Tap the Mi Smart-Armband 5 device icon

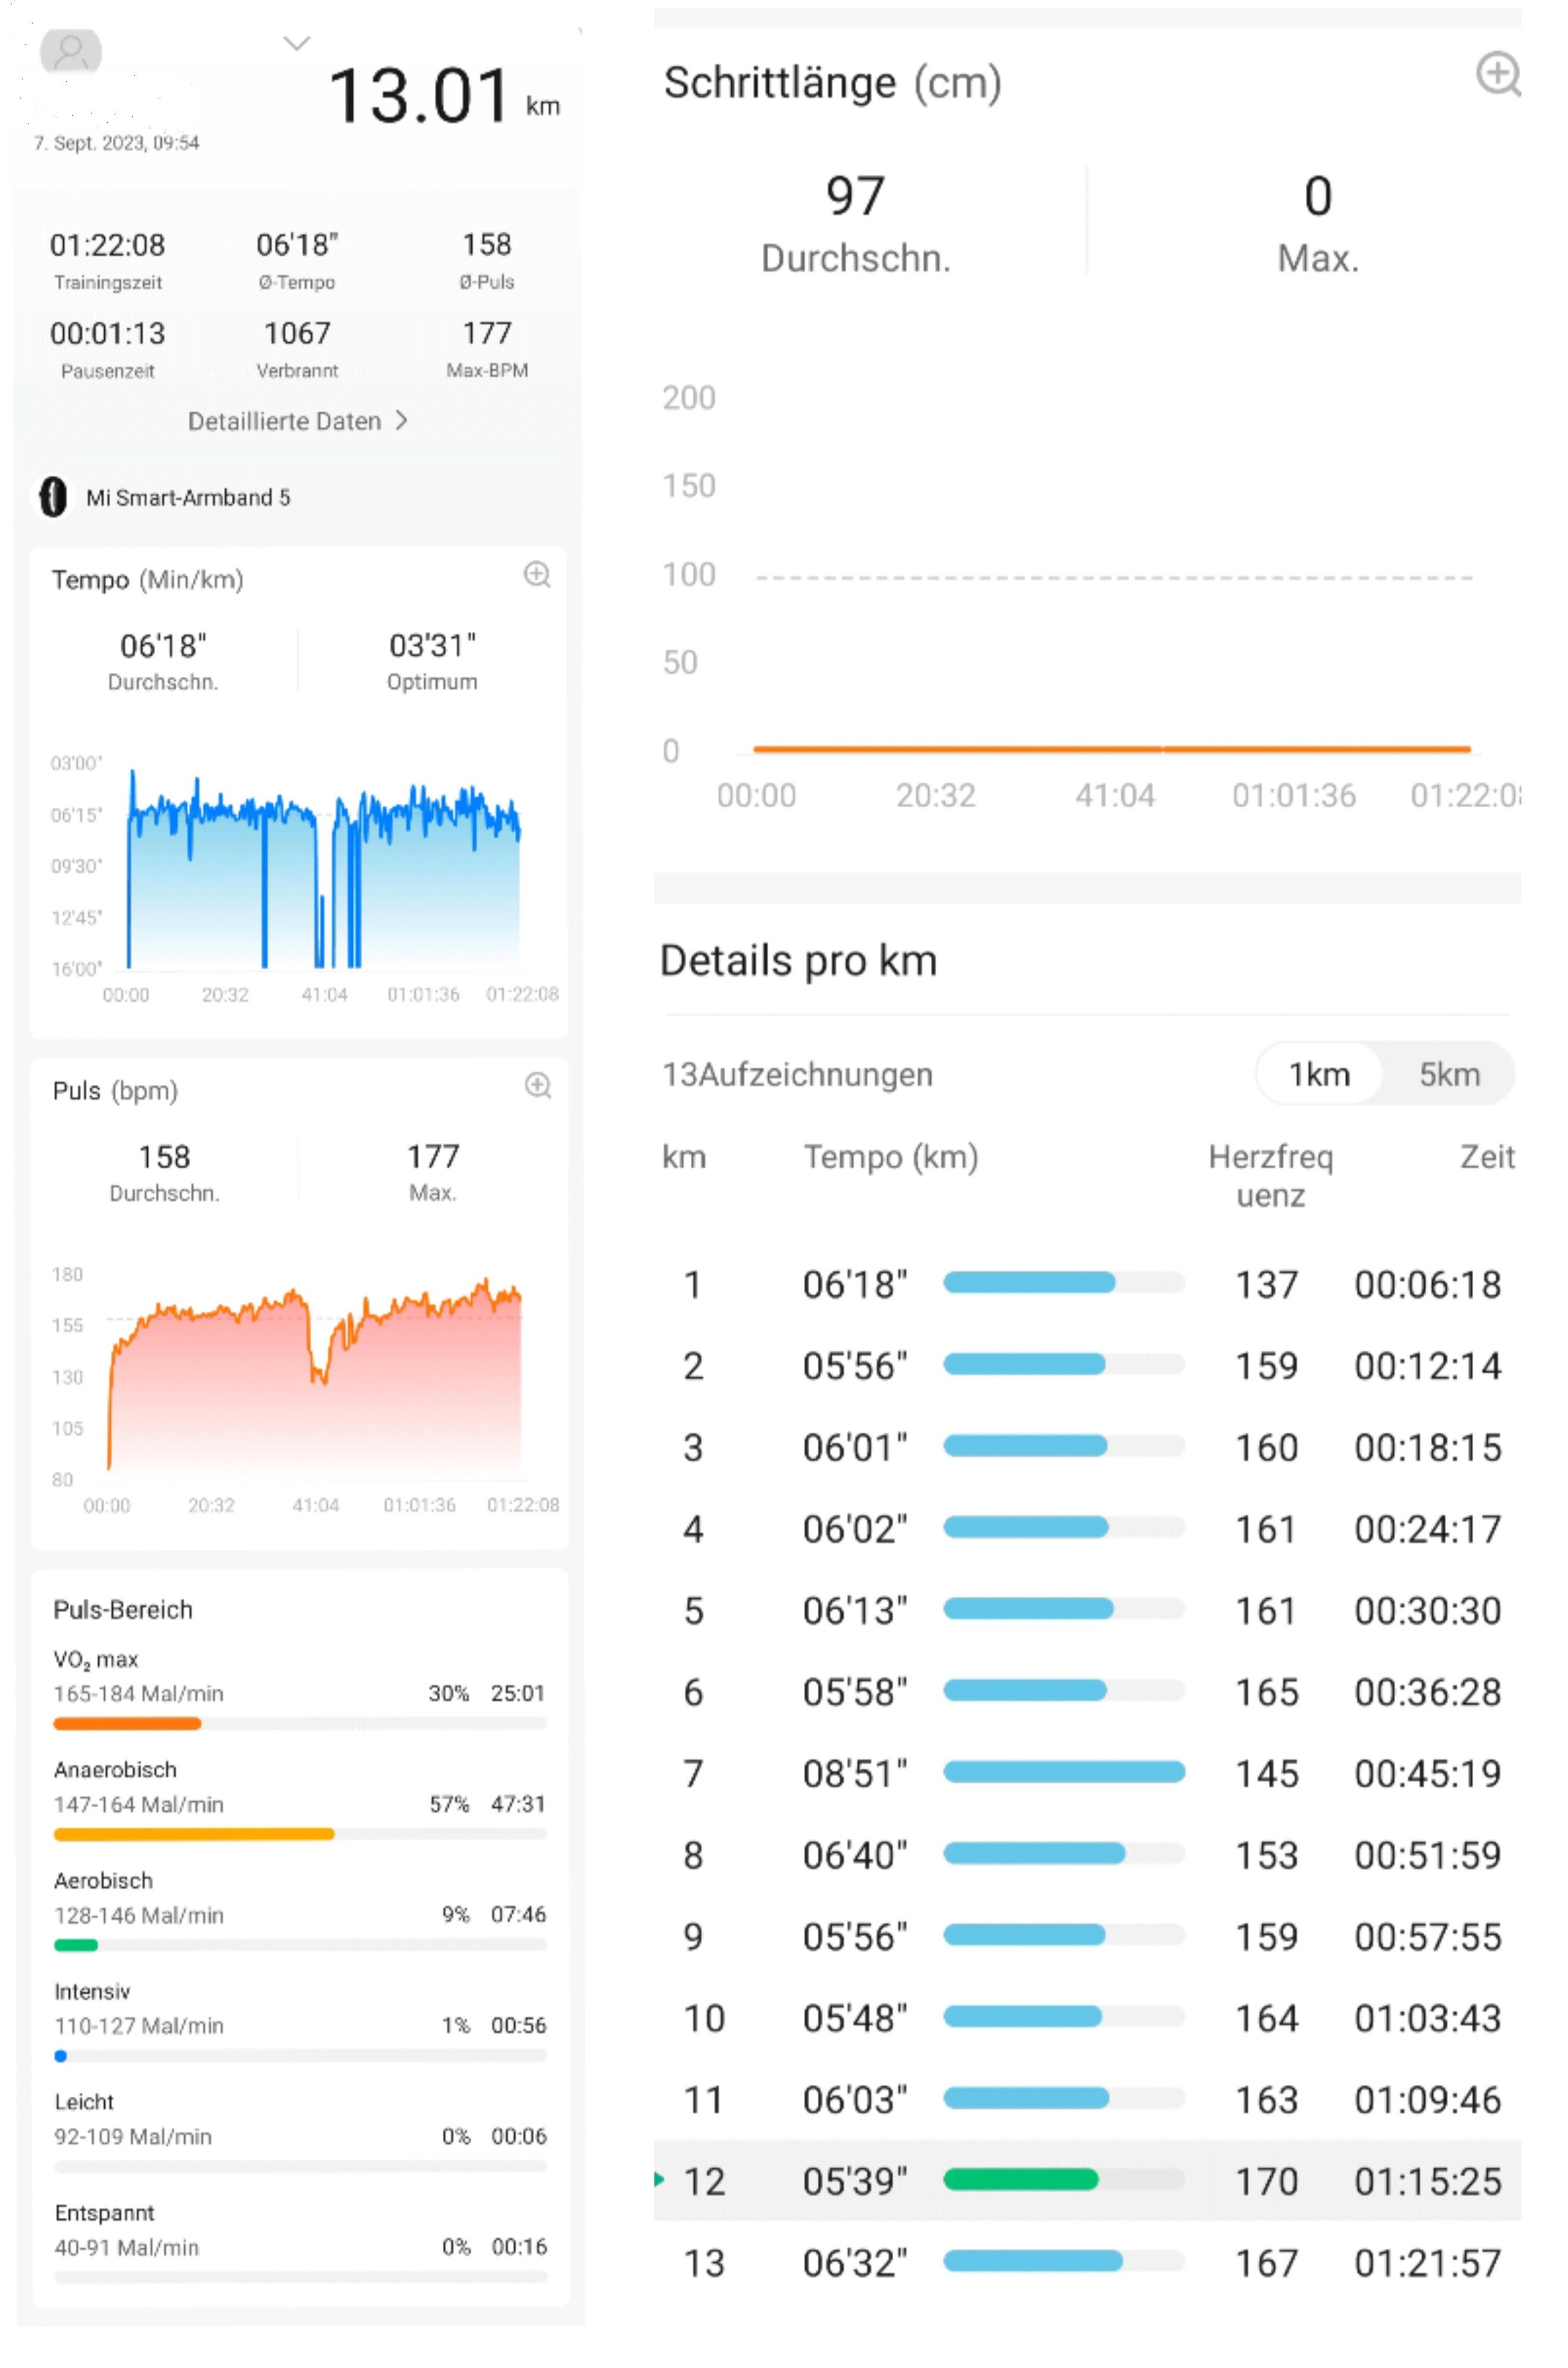(53, 497)
